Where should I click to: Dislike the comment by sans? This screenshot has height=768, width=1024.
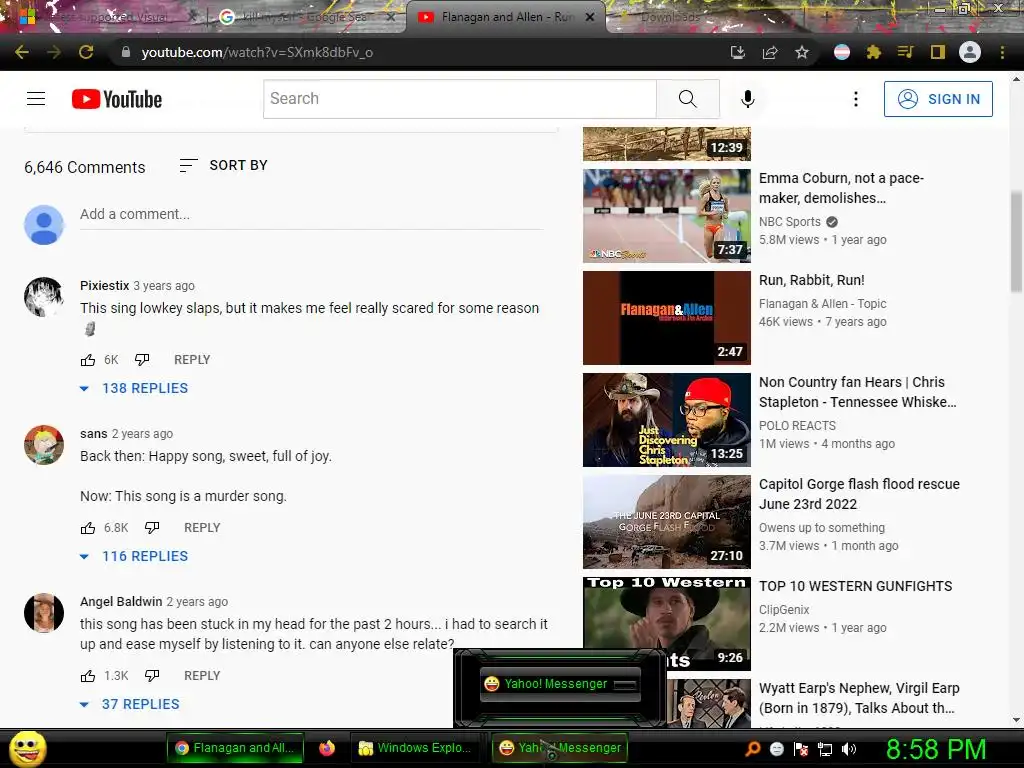[152, 528]
